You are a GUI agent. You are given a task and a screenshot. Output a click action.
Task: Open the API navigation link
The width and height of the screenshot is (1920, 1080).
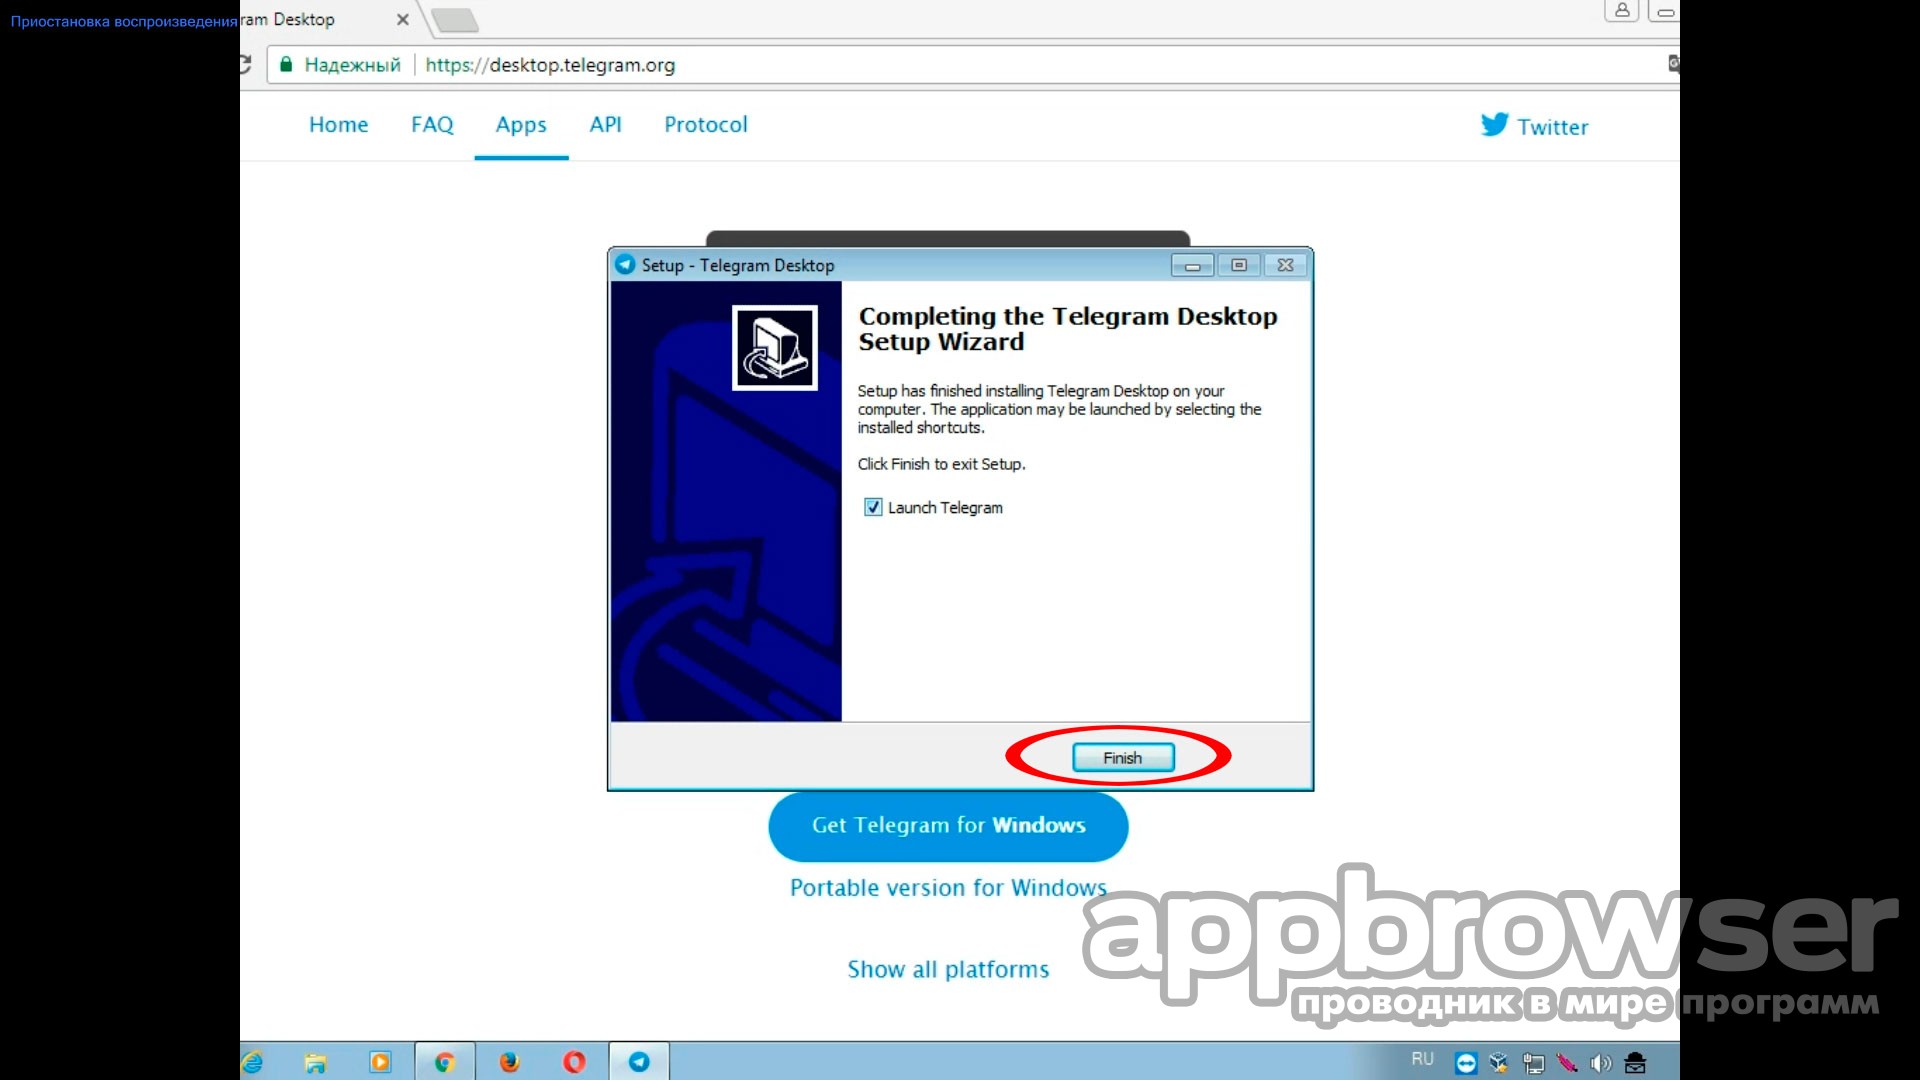click(605, 125)
